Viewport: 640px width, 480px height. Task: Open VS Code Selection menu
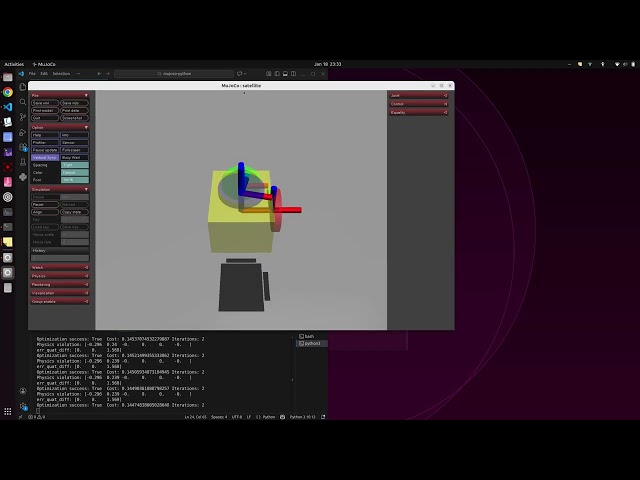click(61, 73)
